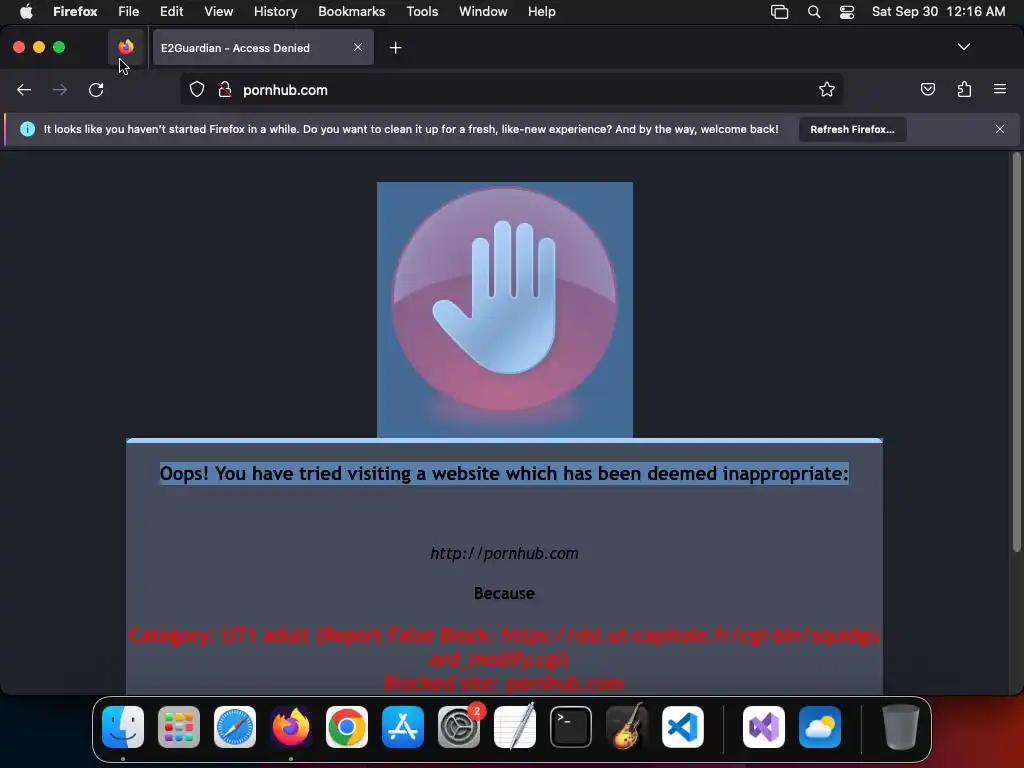
Task: Click the 'Blocked site: pornhub.com' line
Action: pos(504,683)
